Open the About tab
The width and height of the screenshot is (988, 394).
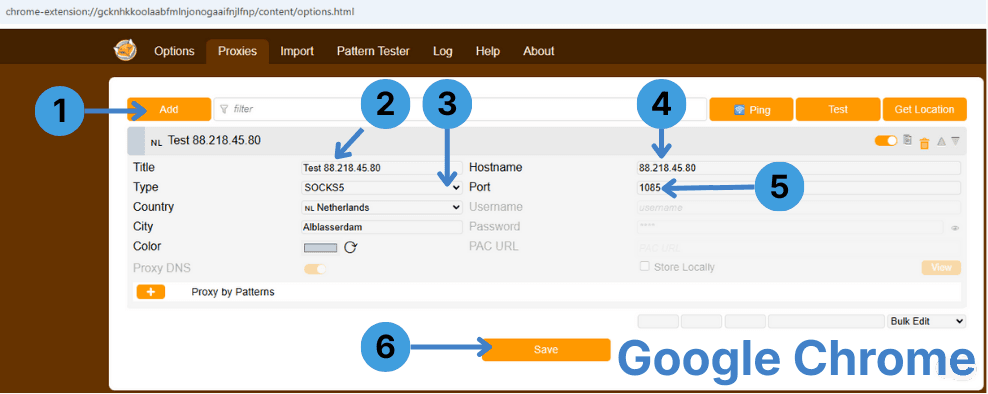(539, 51)
